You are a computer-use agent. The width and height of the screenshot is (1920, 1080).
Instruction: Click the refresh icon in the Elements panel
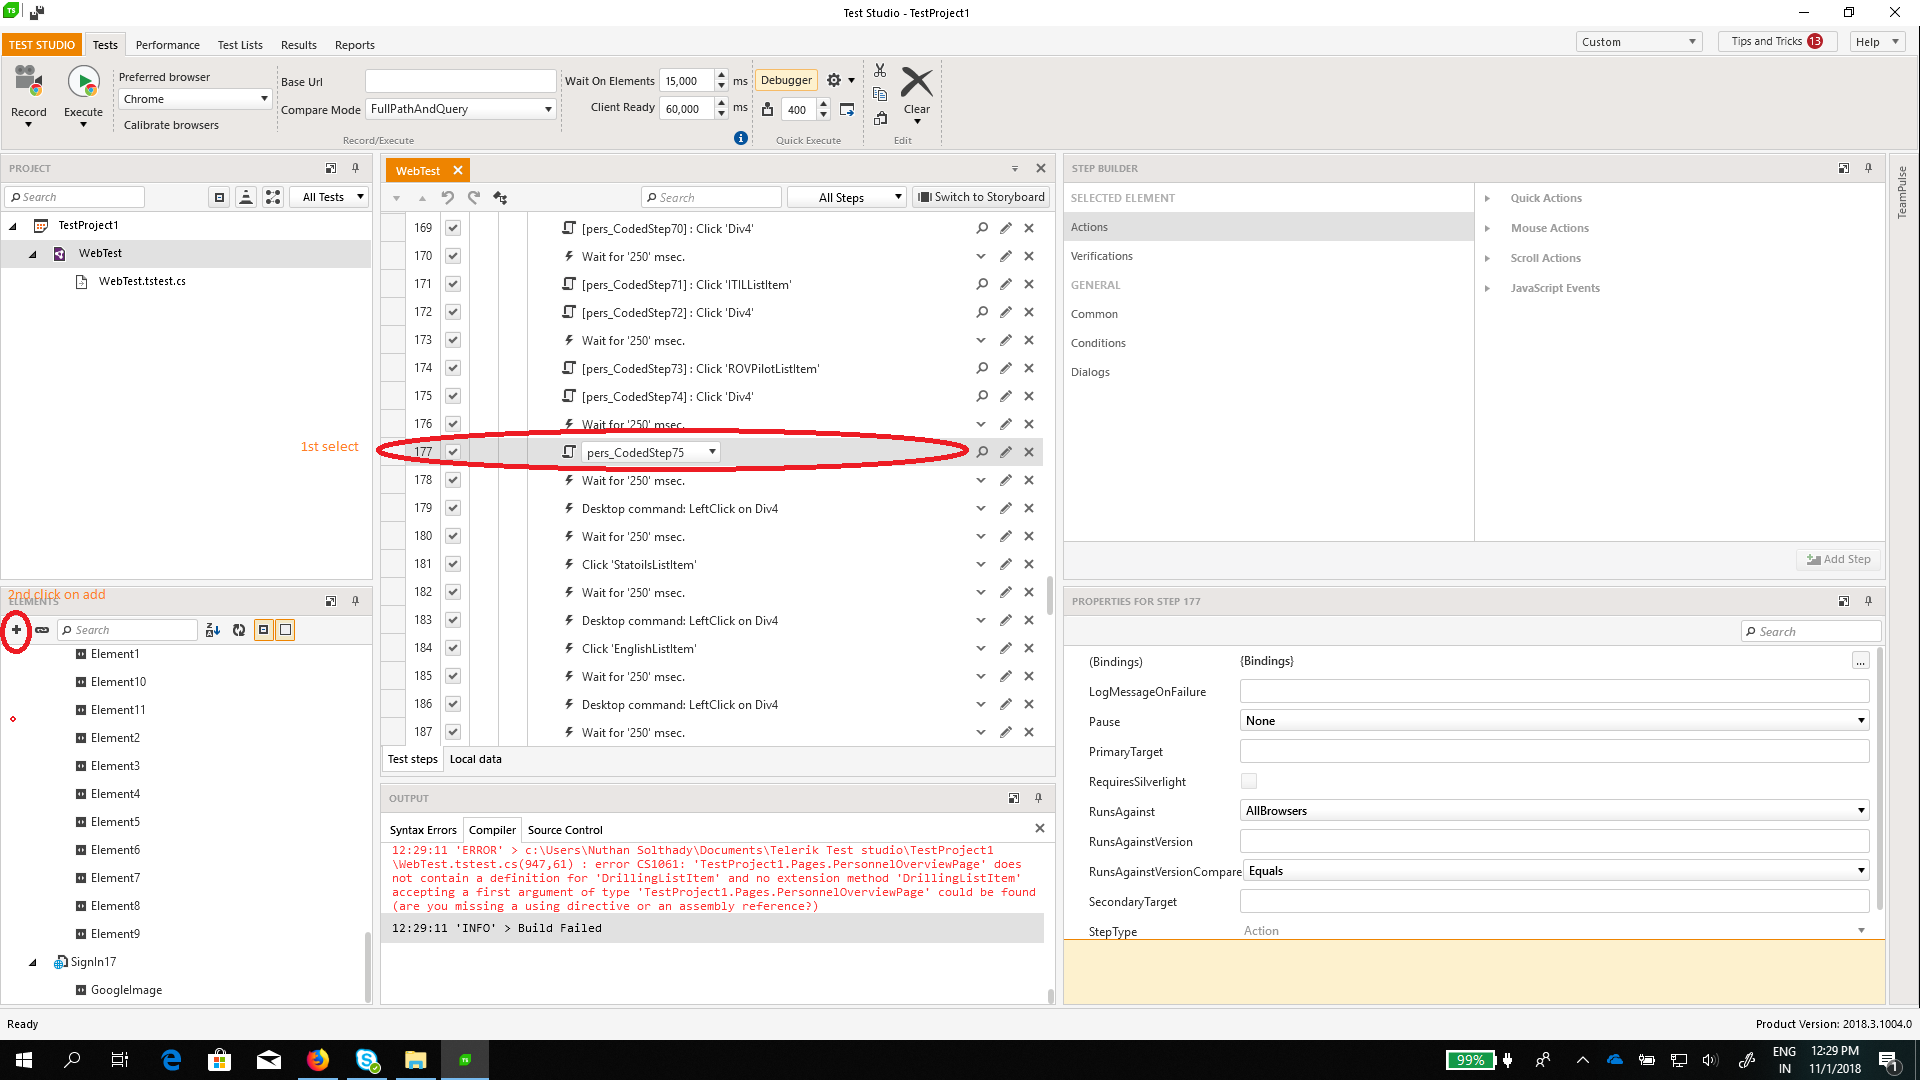point(239,630)
